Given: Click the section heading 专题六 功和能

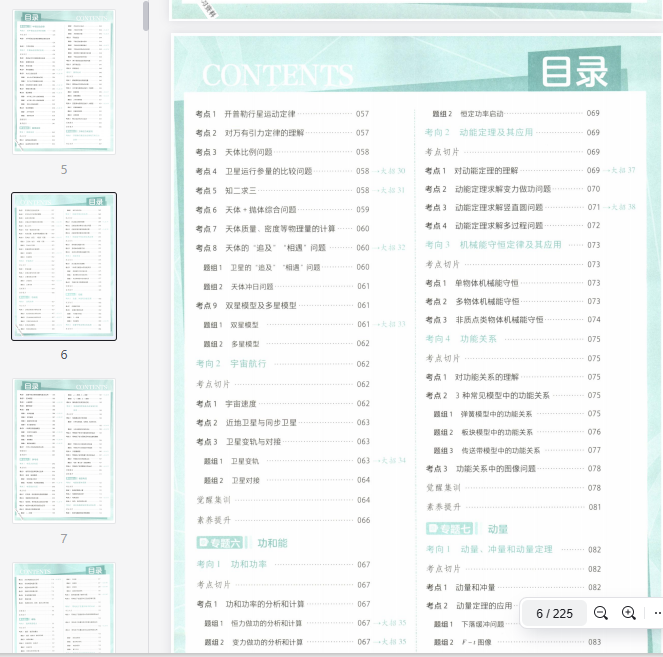Looking at the screenshot, I should coord(242,543).
